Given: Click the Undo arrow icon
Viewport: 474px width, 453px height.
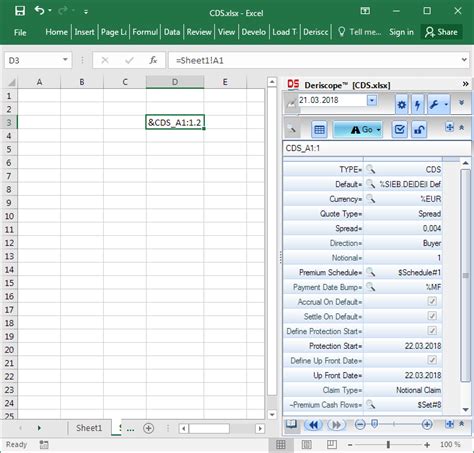Looking at the screenshot, I should [x=39, y=11].
